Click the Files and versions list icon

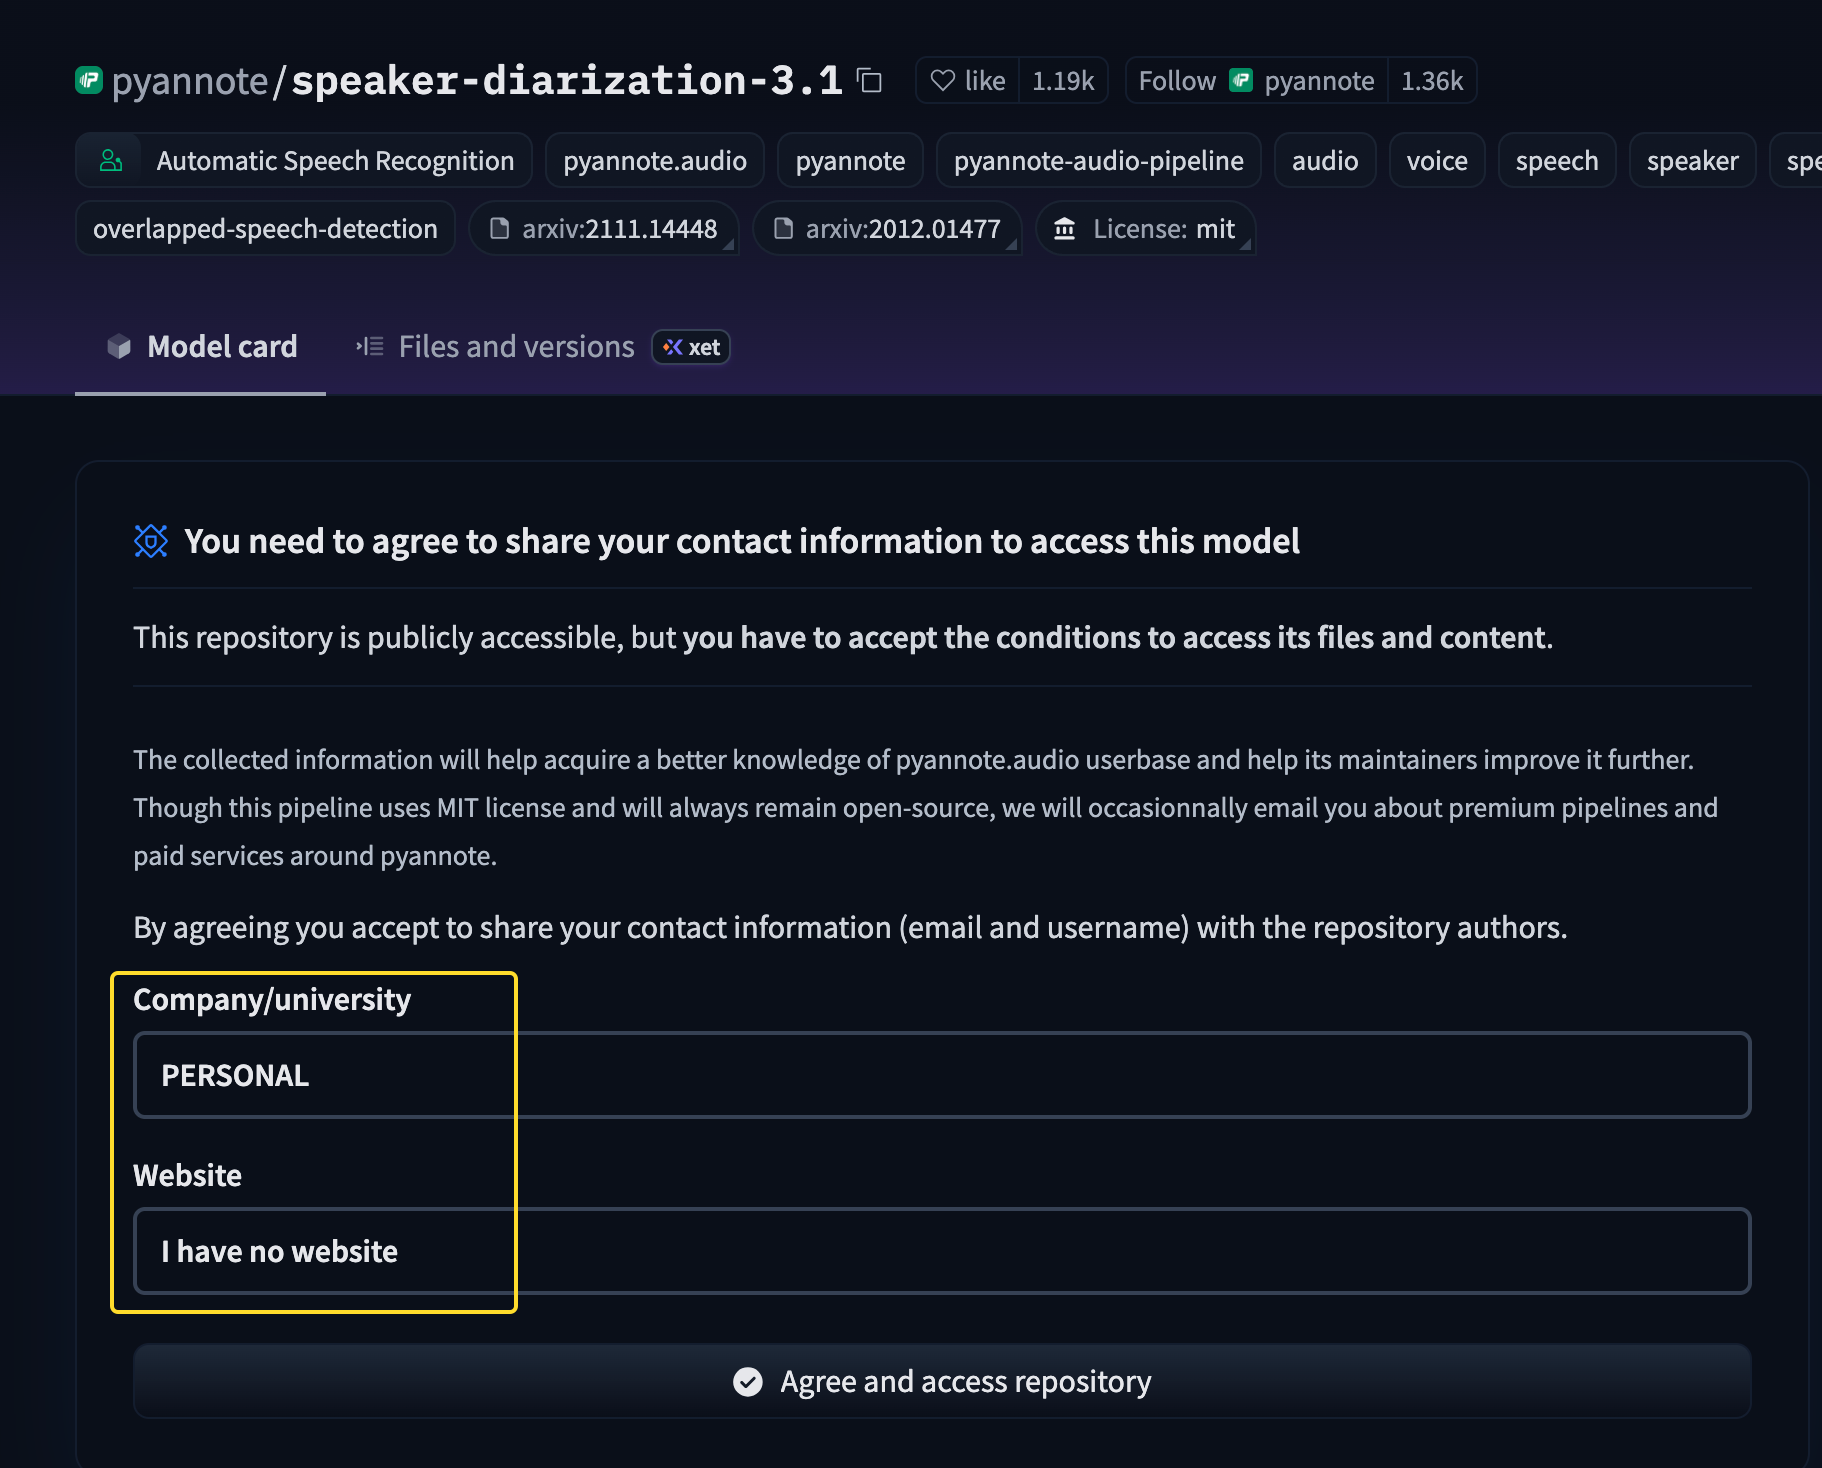[370, 347]
